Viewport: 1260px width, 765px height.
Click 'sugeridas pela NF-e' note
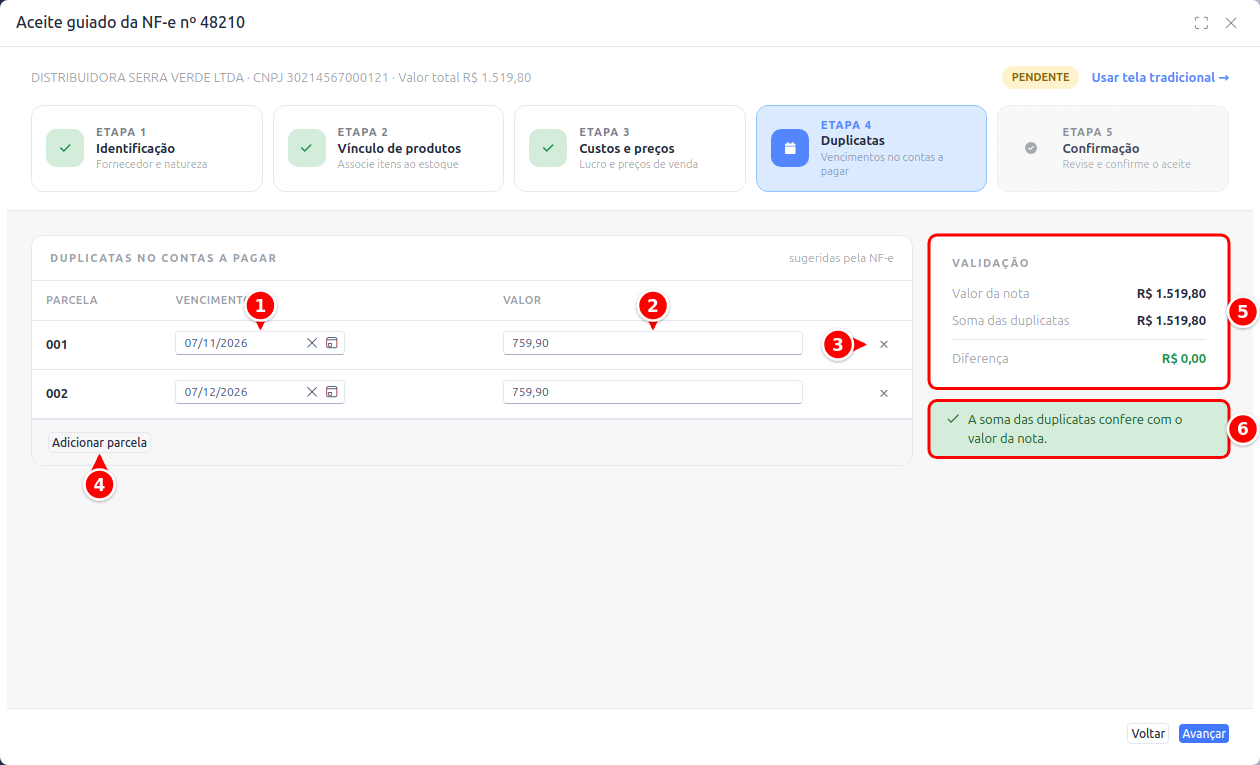tap(841, 258)
